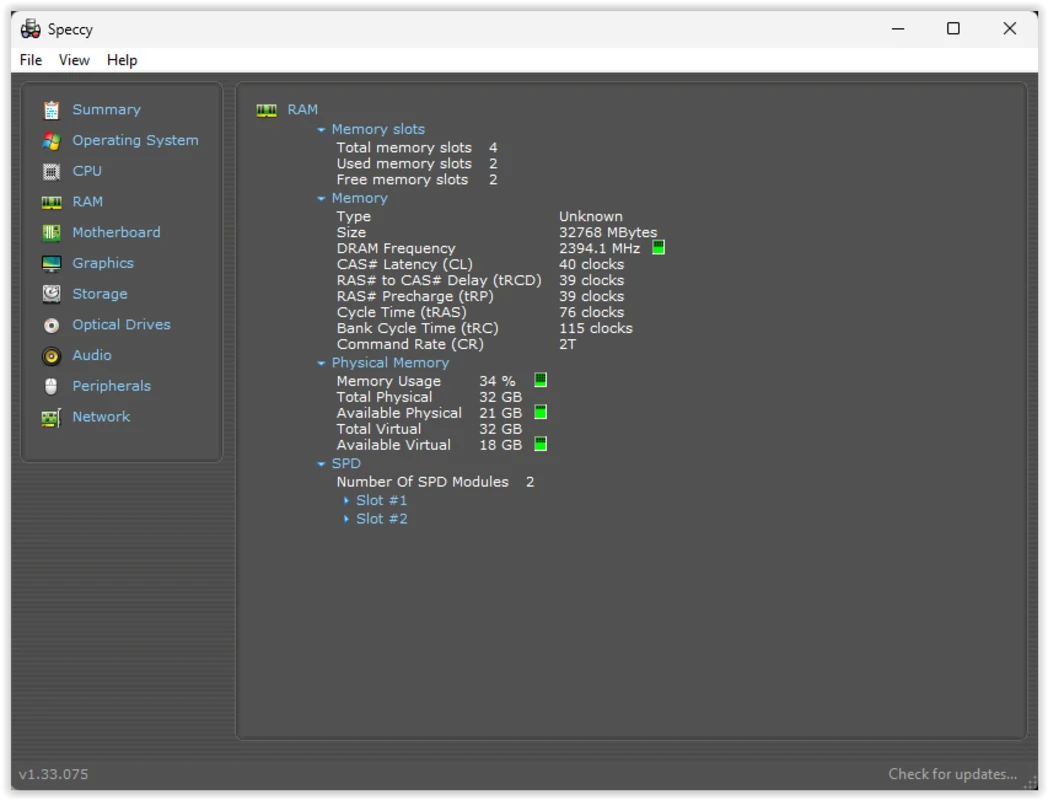This screenshot has width=1048, height=800.
Task: Click the v1.33.075 version label
Action: [53, 773]
